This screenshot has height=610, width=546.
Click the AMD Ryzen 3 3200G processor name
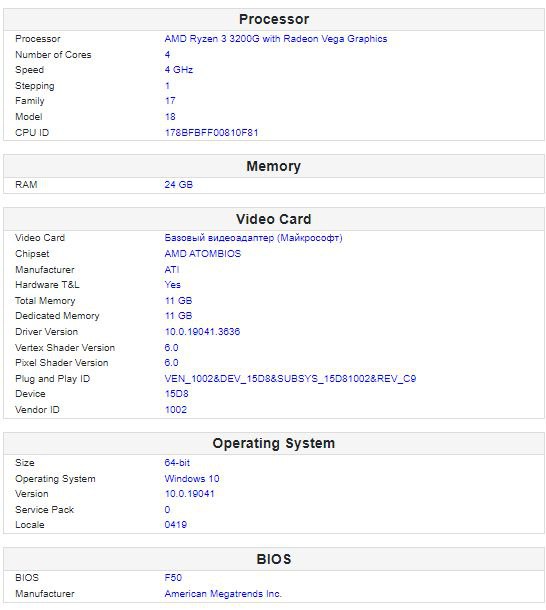pyautogui.click(x=276, y=39)
